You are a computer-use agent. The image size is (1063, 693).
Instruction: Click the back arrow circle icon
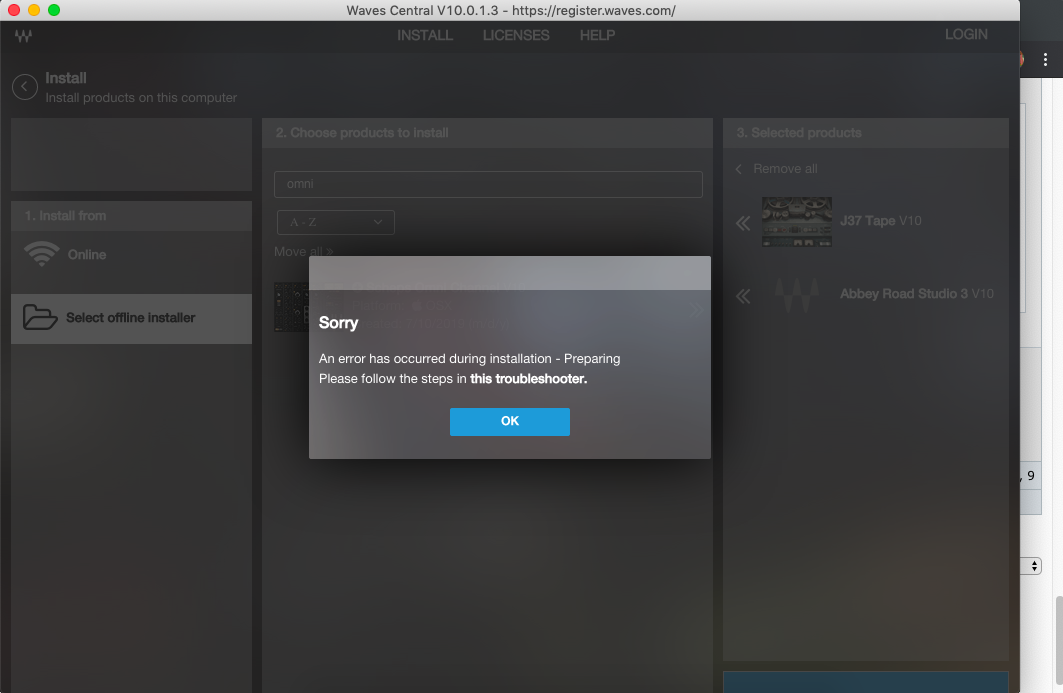(25, 87)
